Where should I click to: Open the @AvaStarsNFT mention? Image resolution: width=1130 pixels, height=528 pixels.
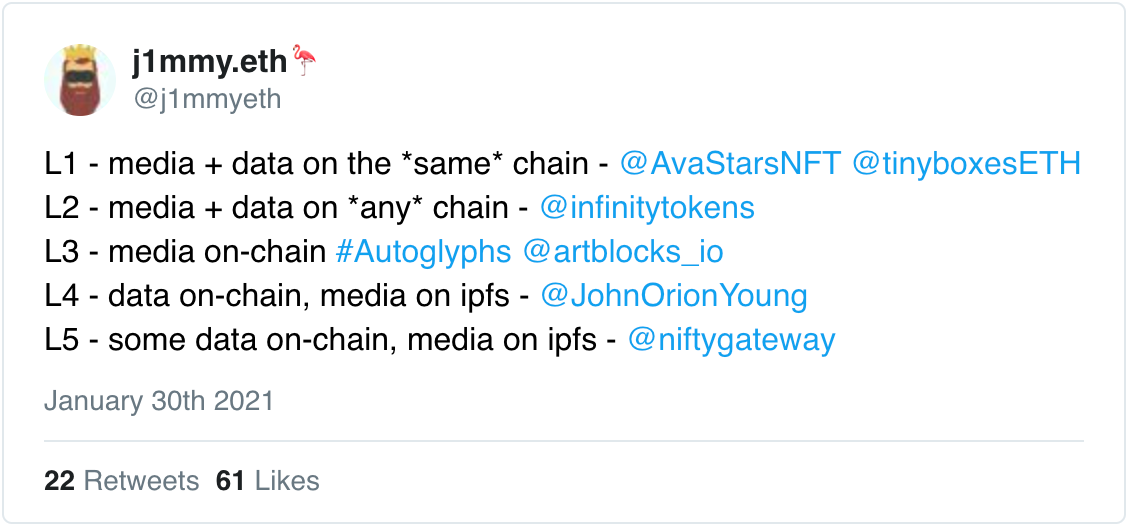730,163
